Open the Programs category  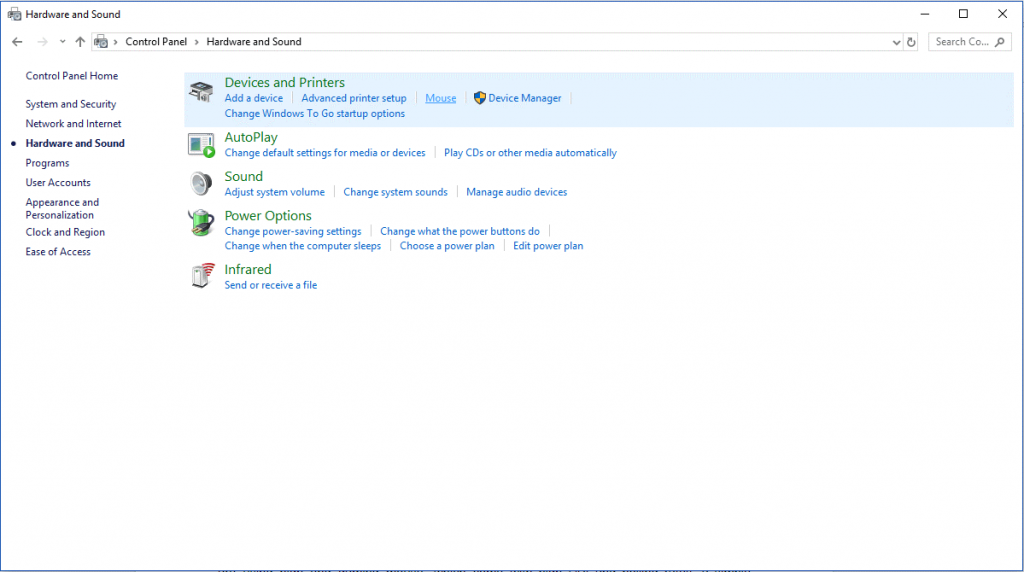coord(47,163)
